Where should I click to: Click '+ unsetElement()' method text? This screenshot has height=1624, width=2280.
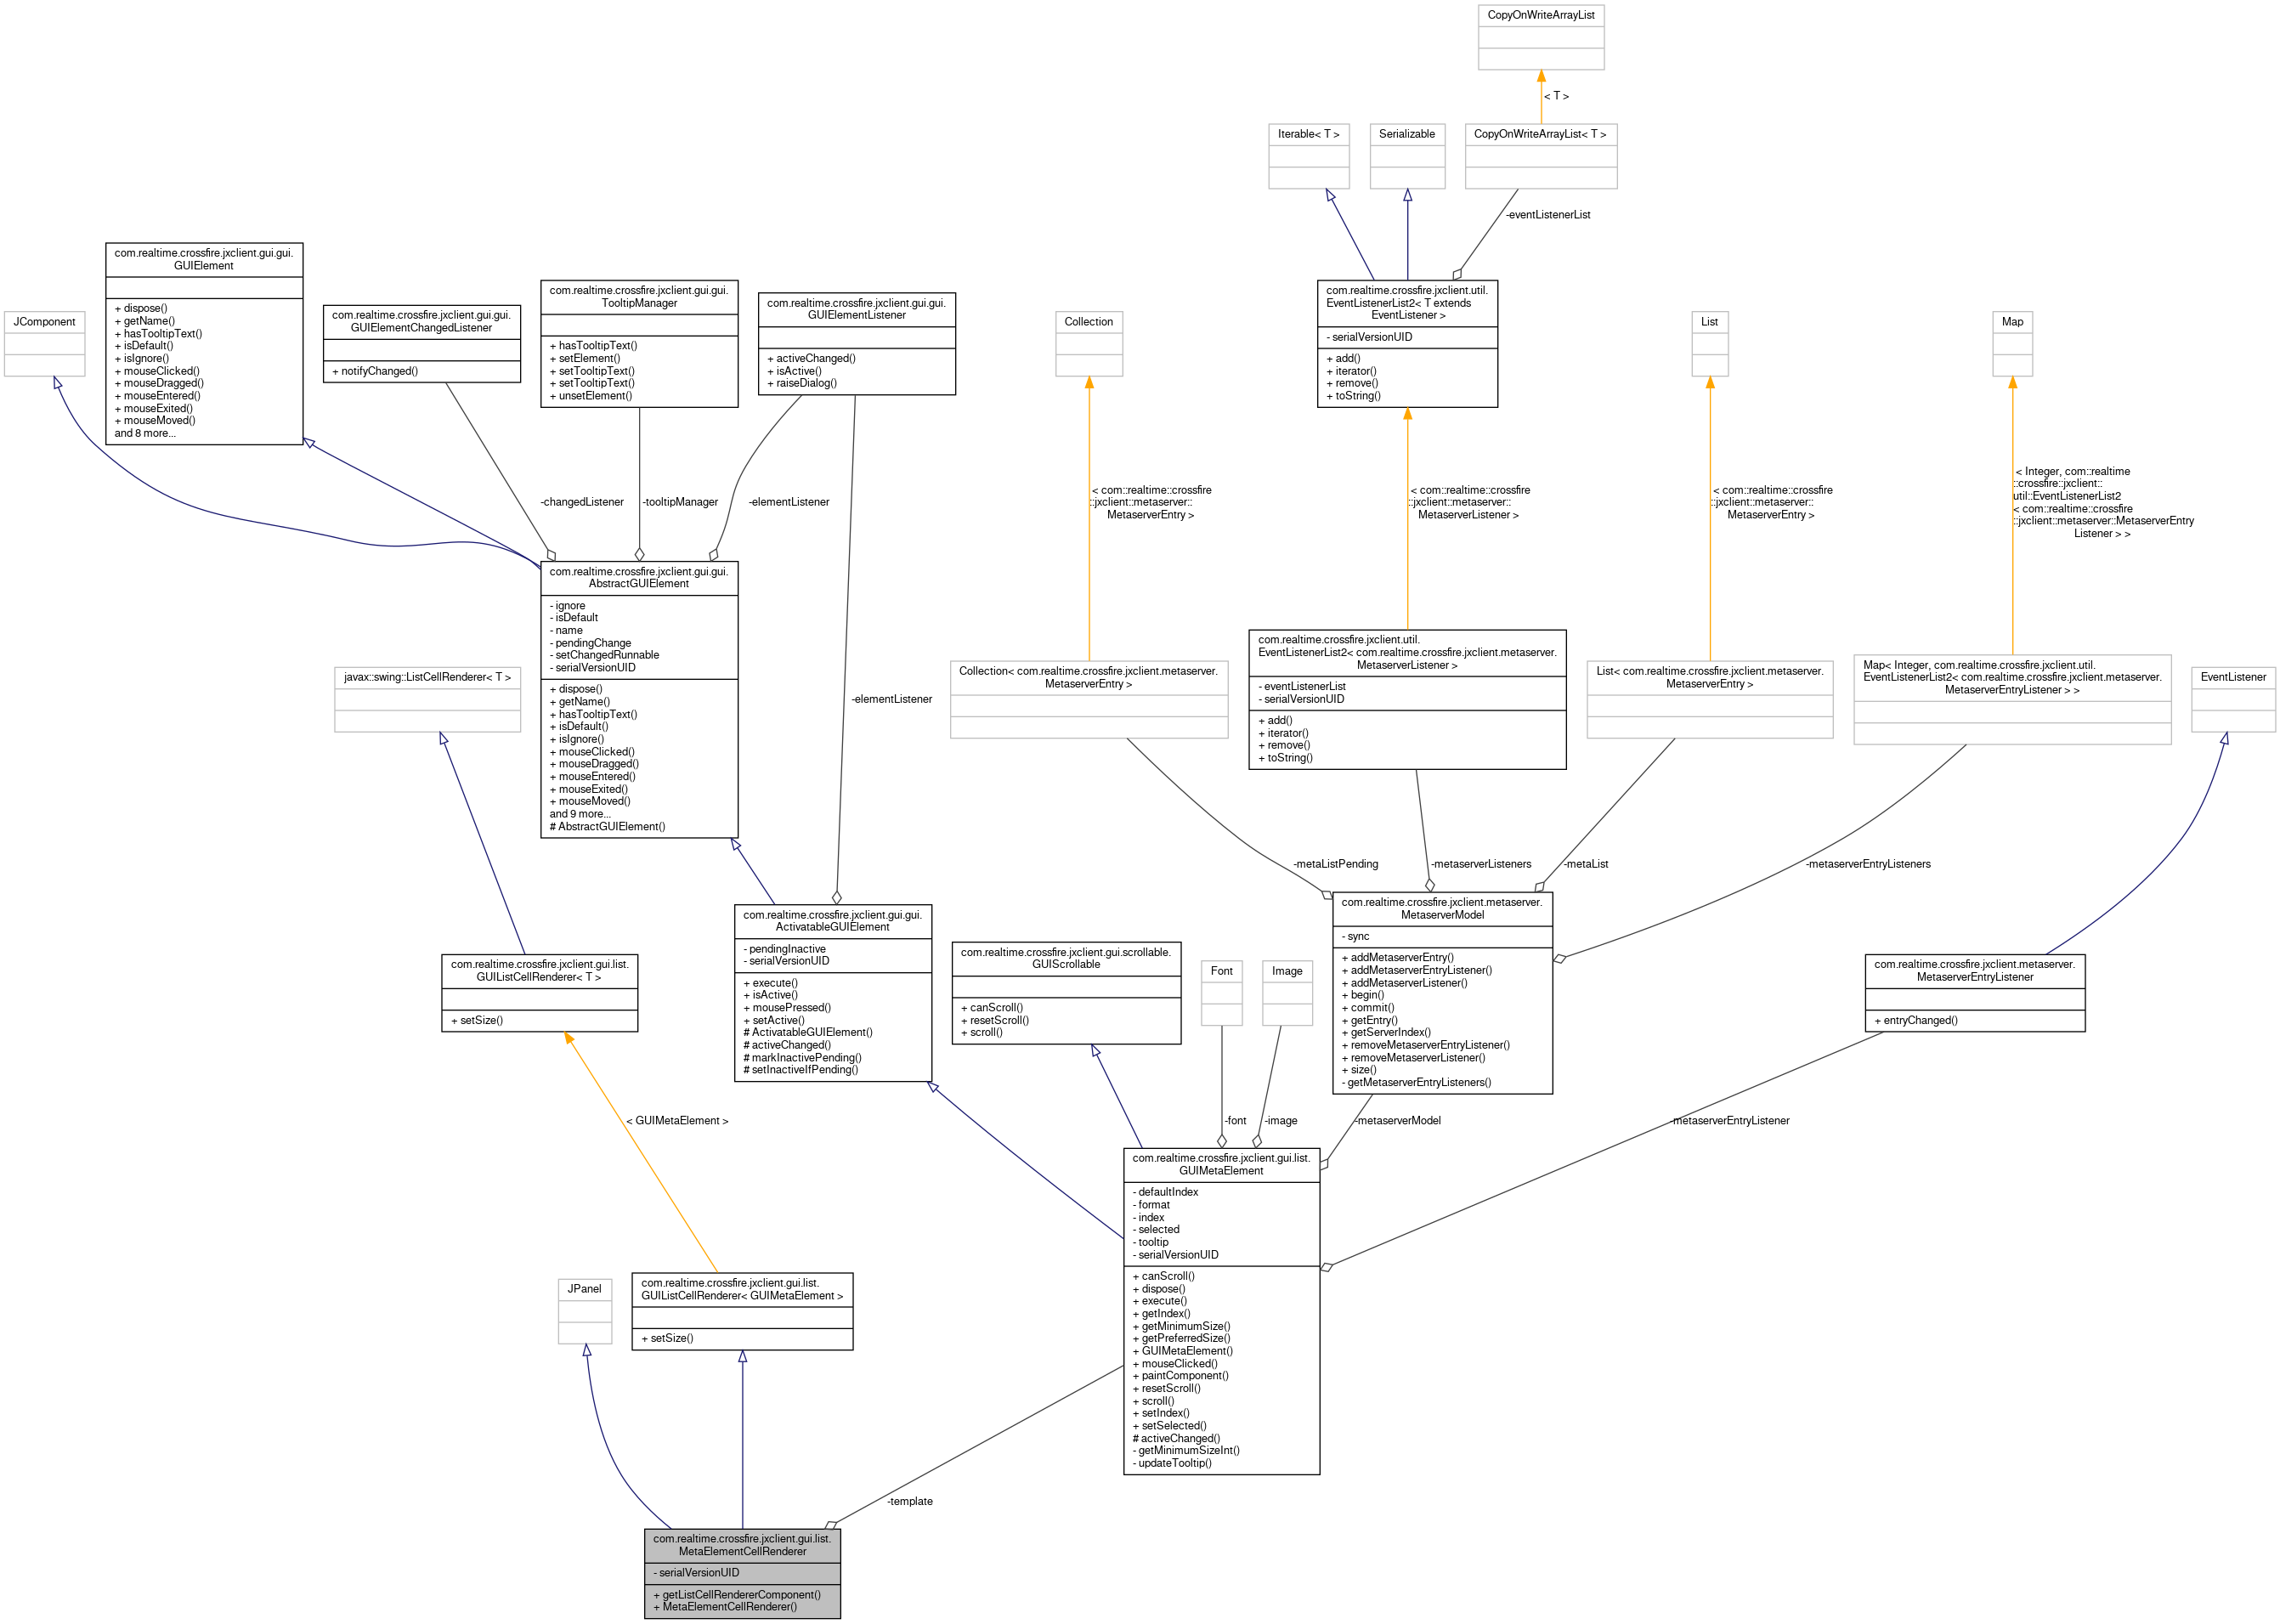point(591,396)
